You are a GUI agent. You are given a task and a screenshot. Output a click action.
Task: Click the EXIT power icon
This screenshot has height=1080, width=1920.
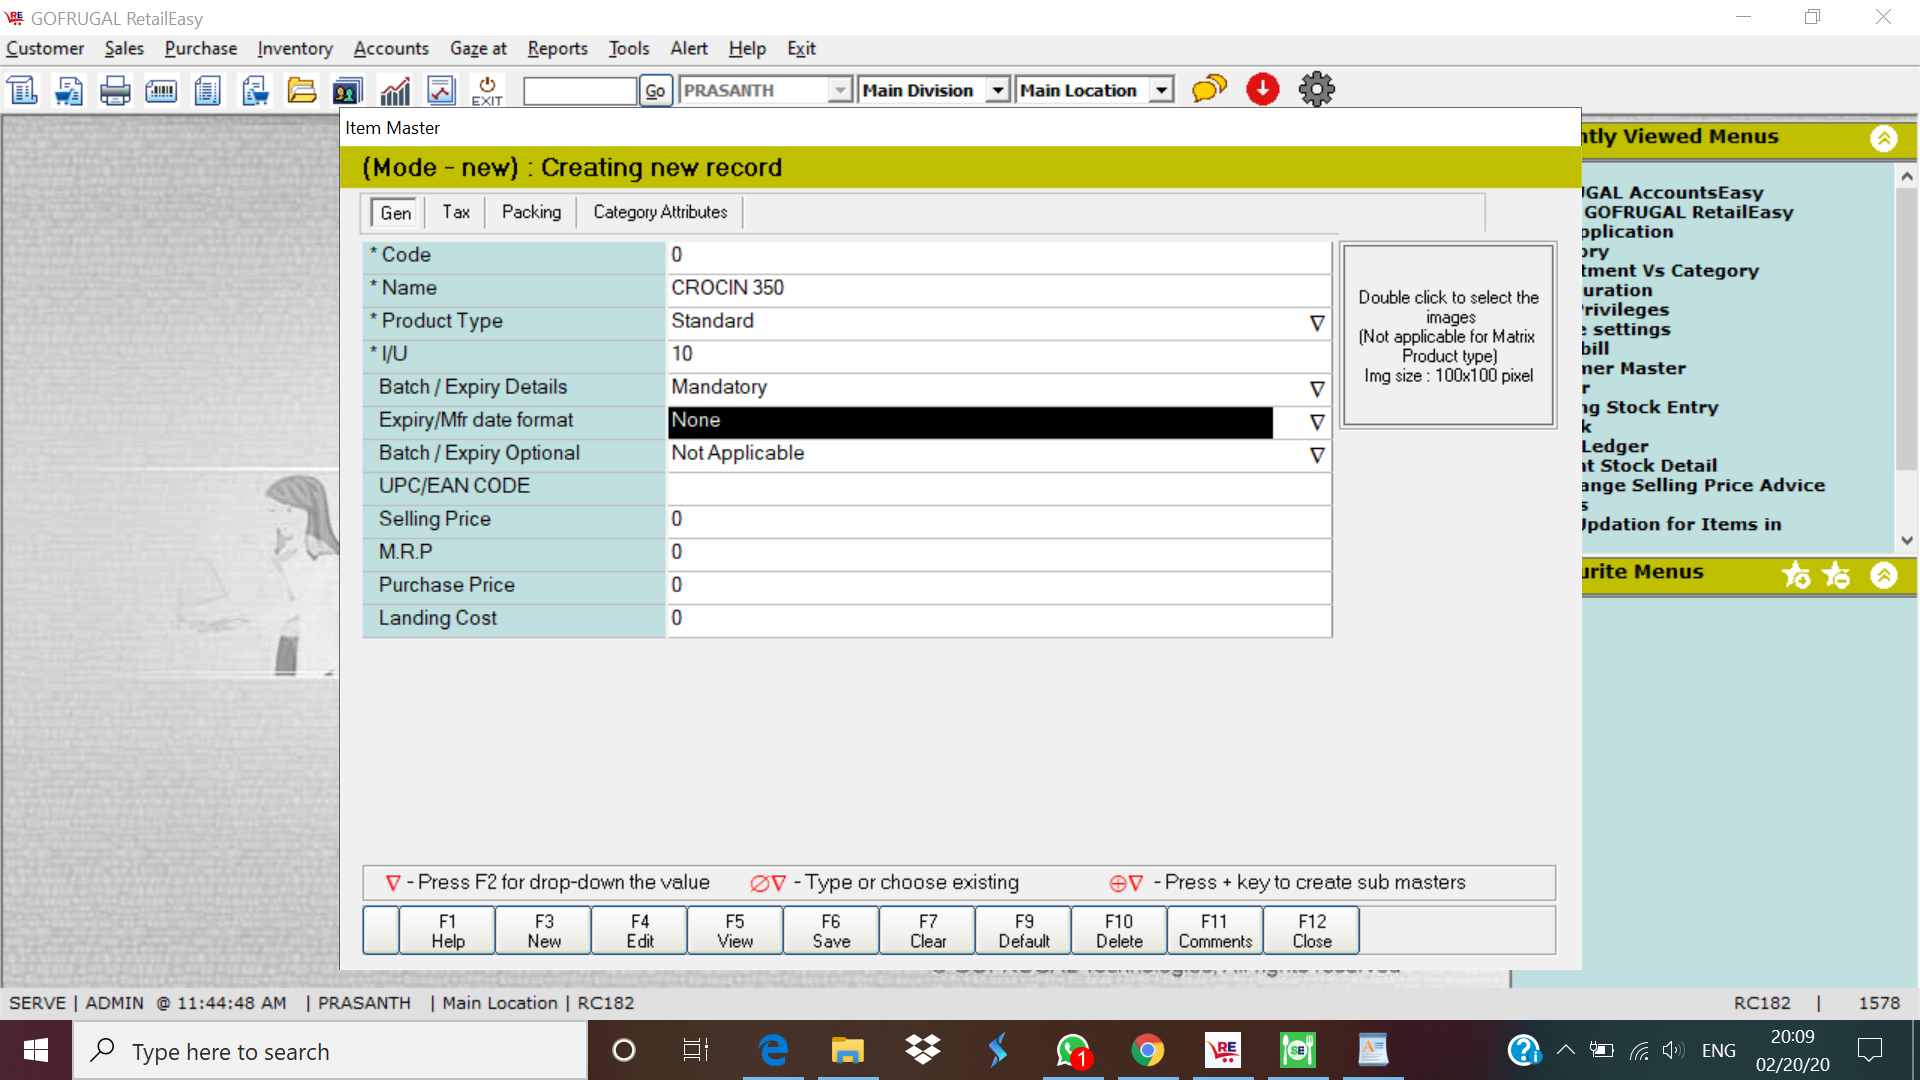point(487,91)
